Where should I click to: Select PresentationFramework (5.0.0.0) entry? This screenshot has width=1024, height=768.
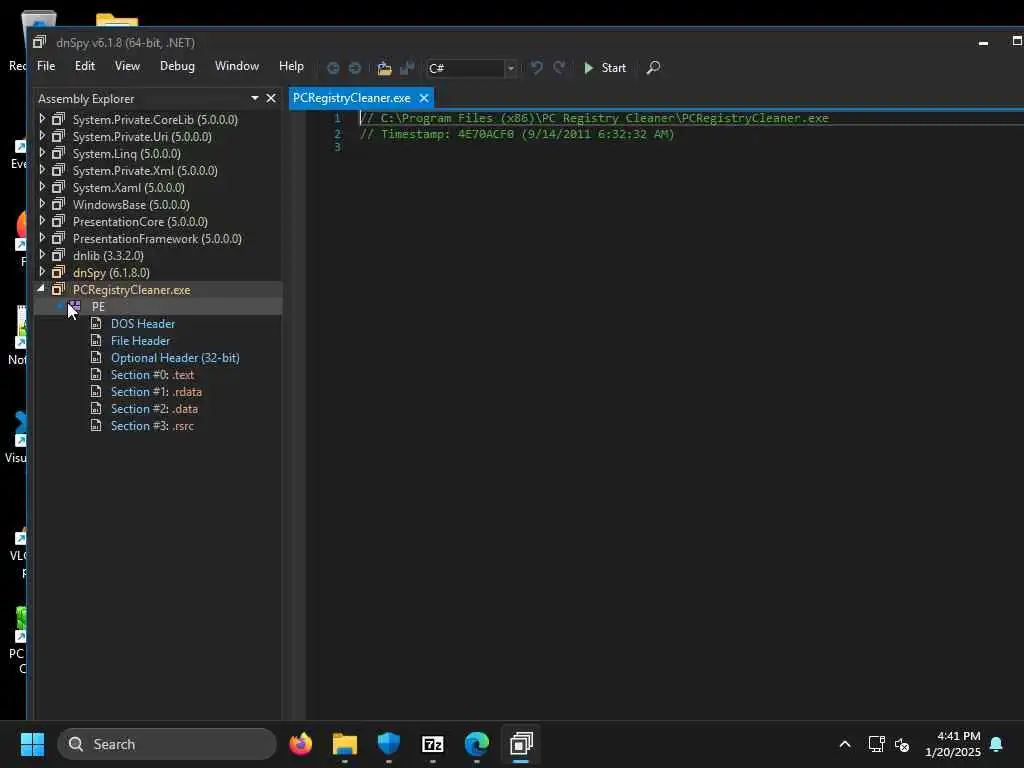[157, 238]
